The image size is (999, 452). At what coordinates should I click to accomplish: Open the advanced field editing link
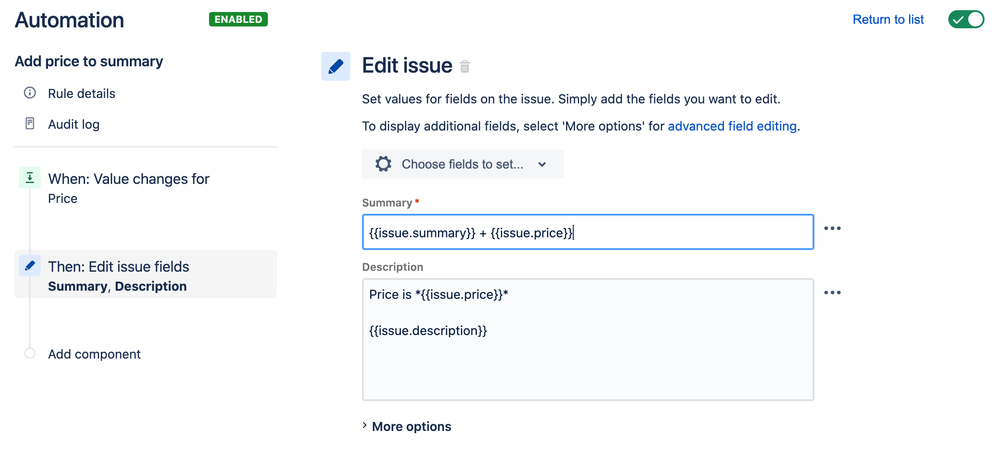[734, 126]
